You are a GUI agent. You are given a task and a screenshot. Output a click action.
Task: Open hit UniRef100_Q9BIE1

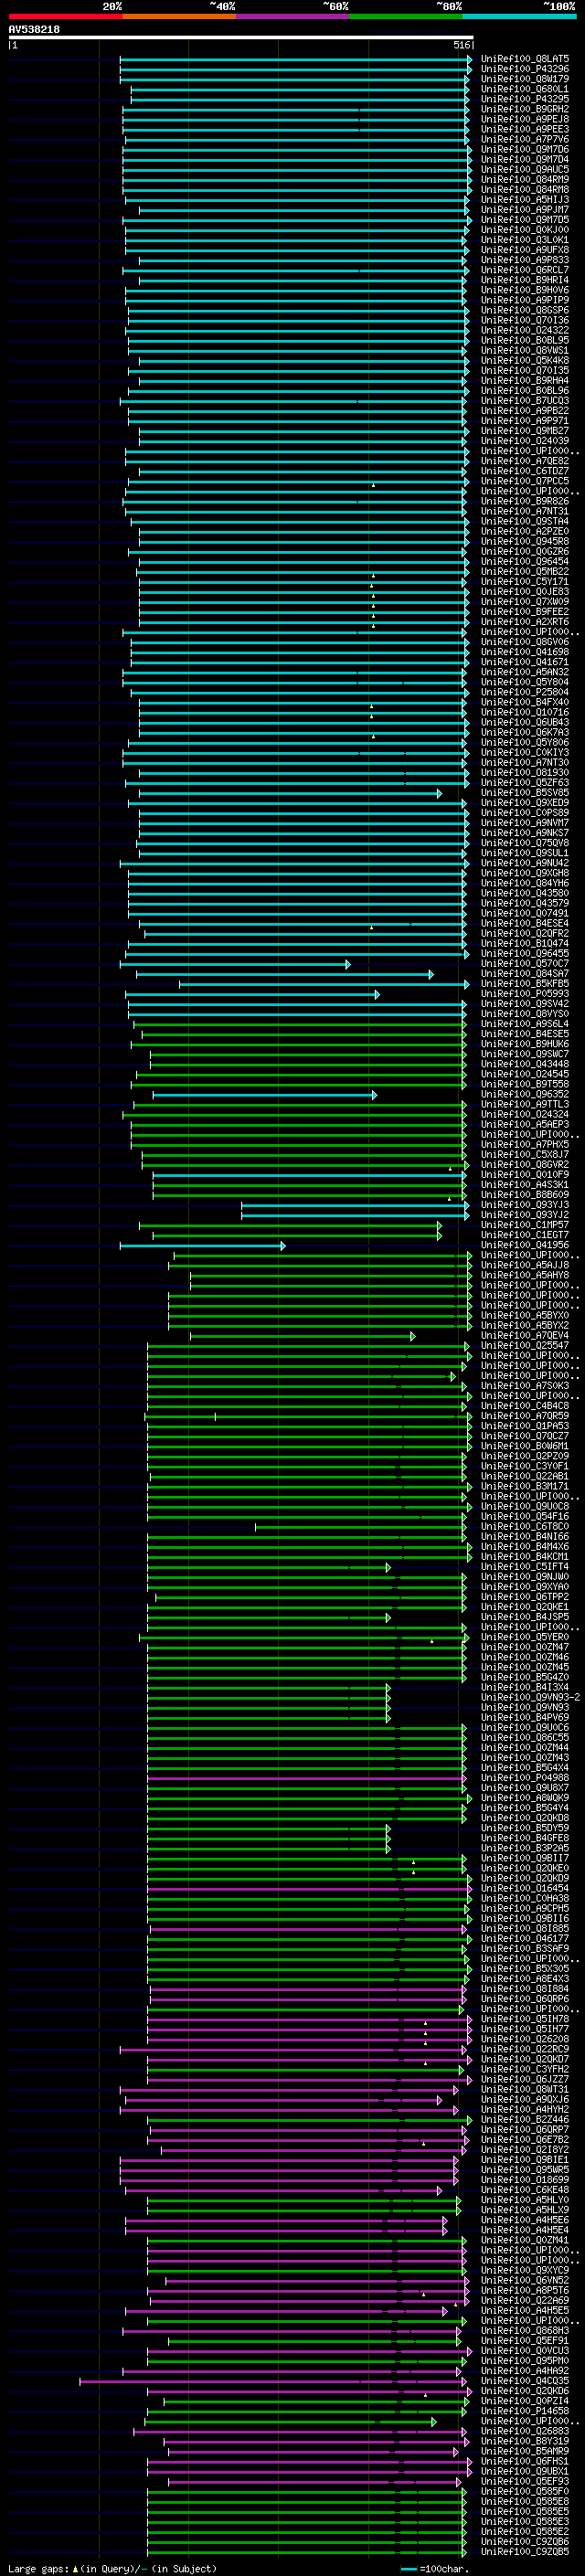(525, 2160)
